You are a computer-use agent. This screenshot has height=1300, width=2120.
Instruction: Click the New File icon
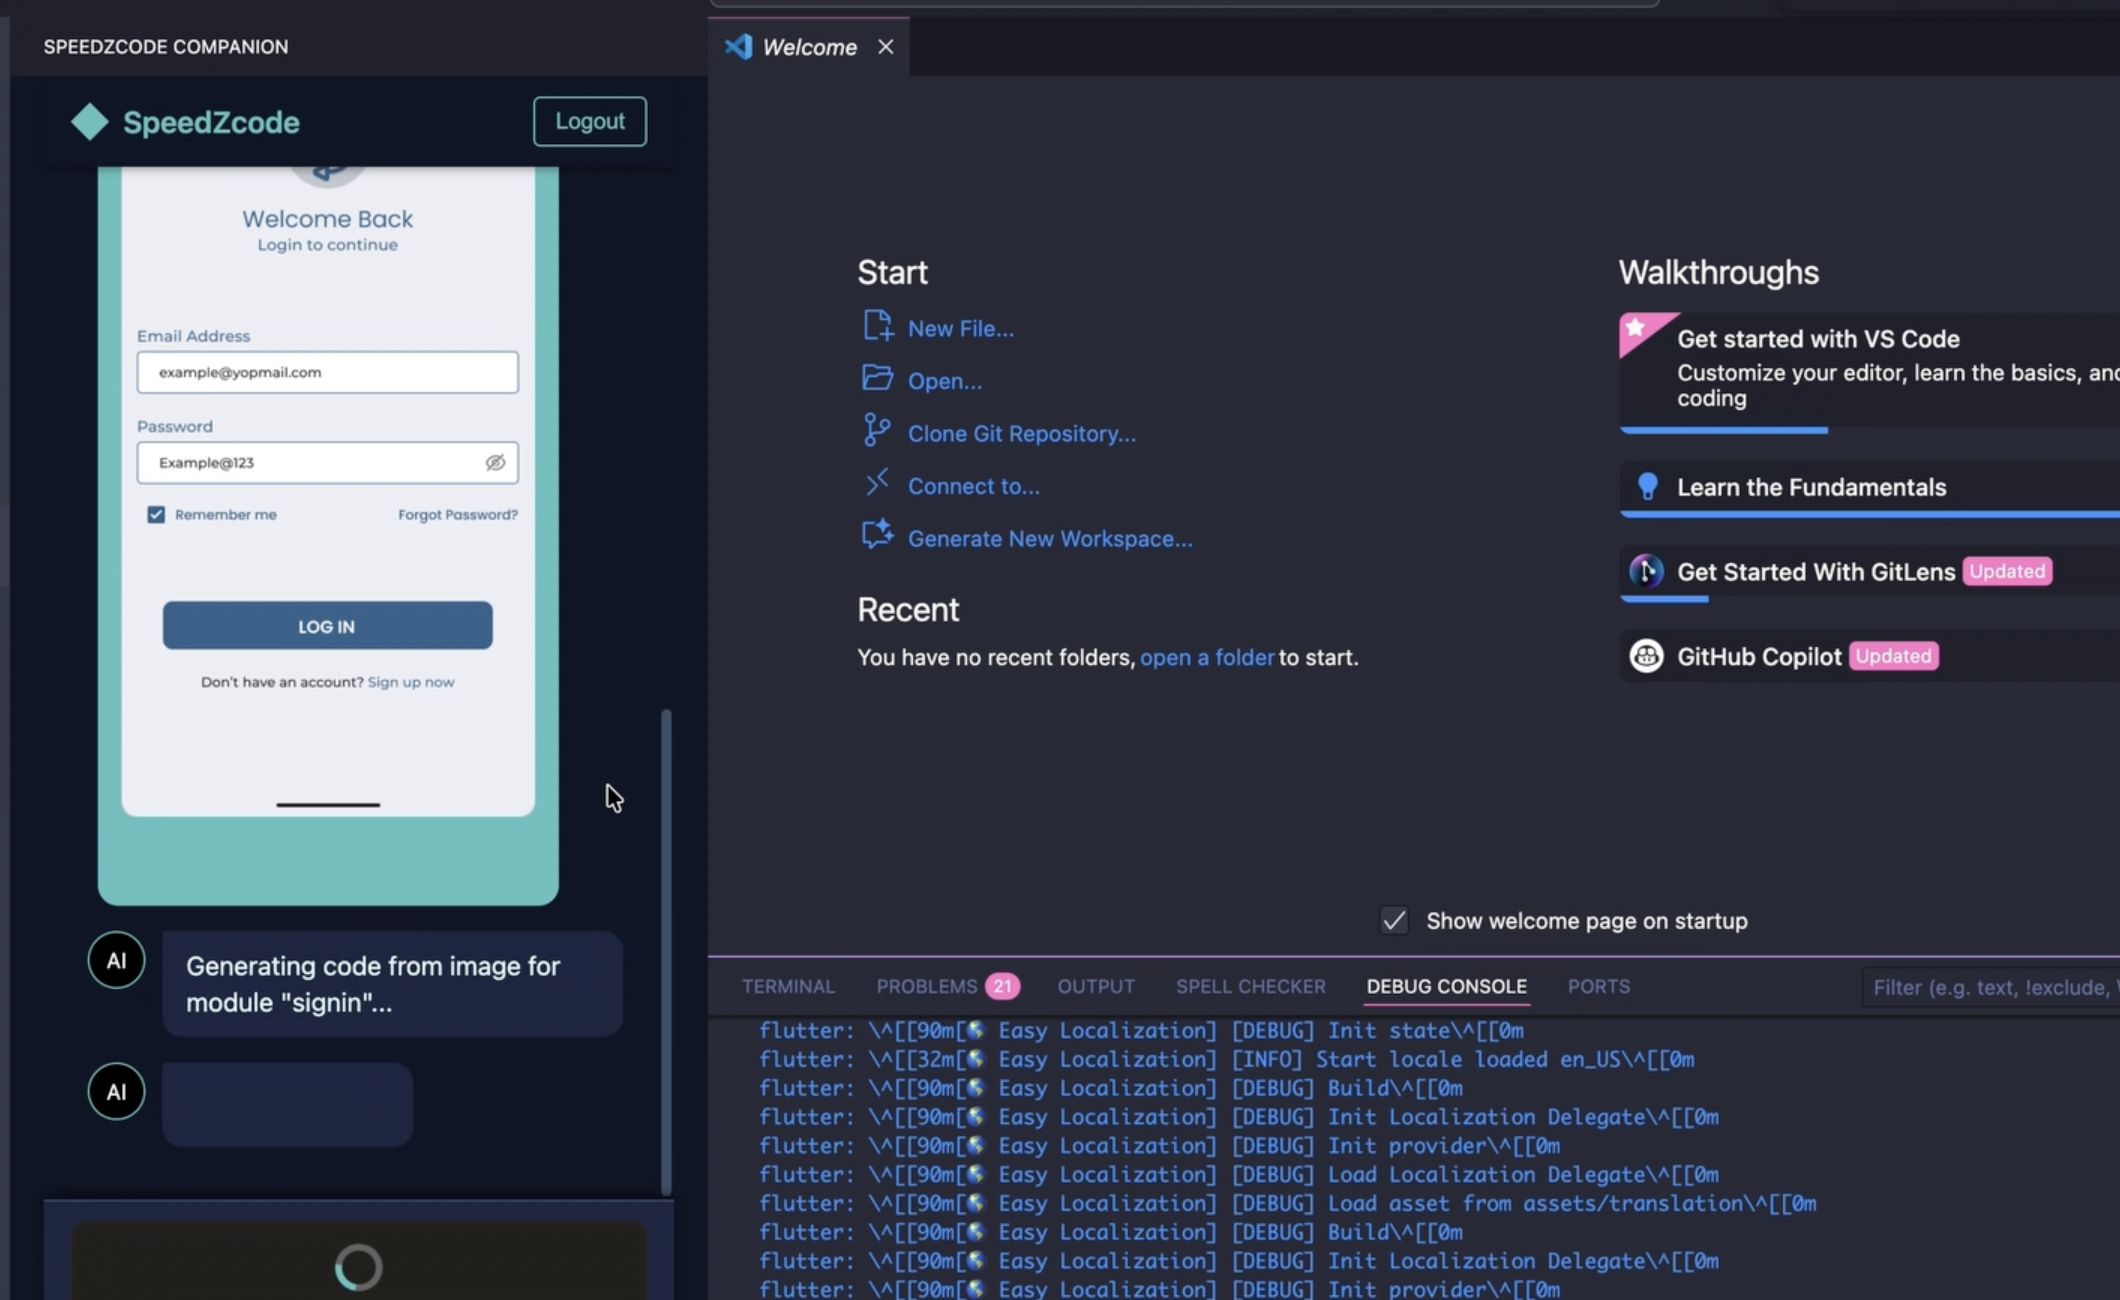(x=877, y=325)
